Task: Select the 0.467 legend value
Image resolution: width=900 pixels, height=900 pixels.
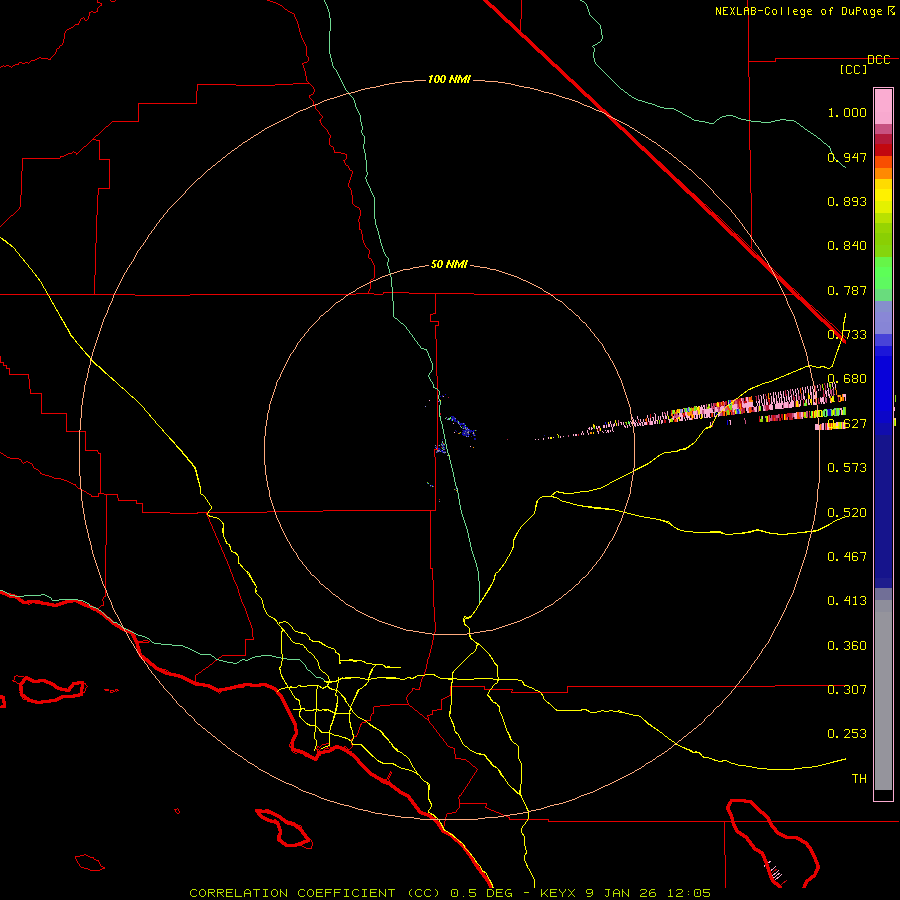Action: [x=847, y=556]
